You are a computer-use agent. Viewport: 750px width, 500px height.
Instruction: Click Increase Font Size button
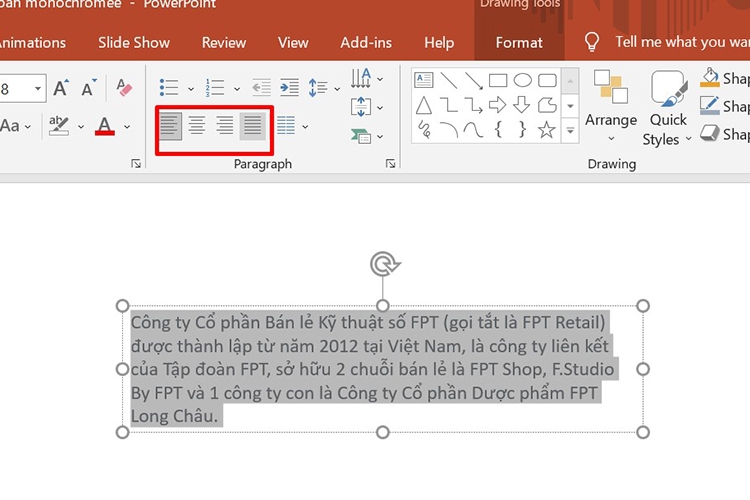(61, 88)
